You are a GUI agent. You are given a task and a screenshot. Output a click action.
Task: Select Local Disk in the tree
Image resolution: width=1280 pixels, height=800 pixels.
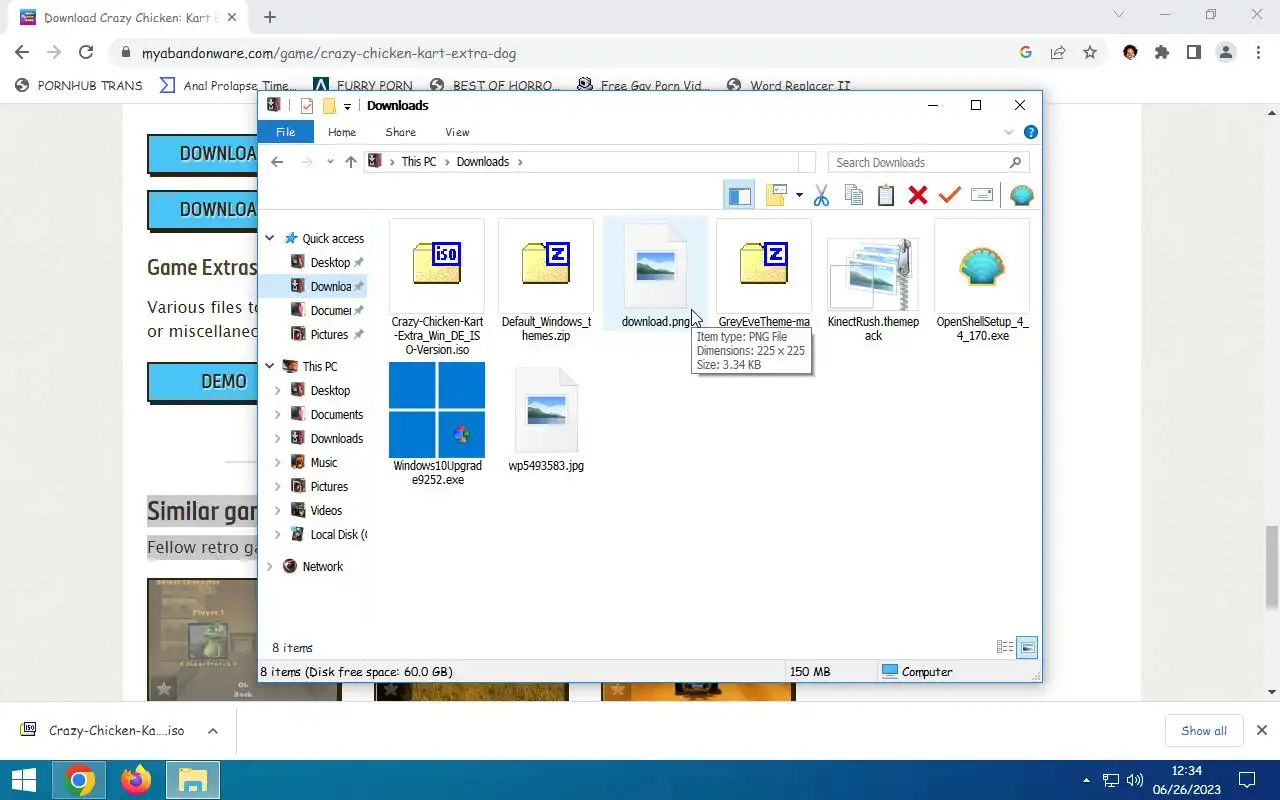pyautogui.click(x=338, y=534)
